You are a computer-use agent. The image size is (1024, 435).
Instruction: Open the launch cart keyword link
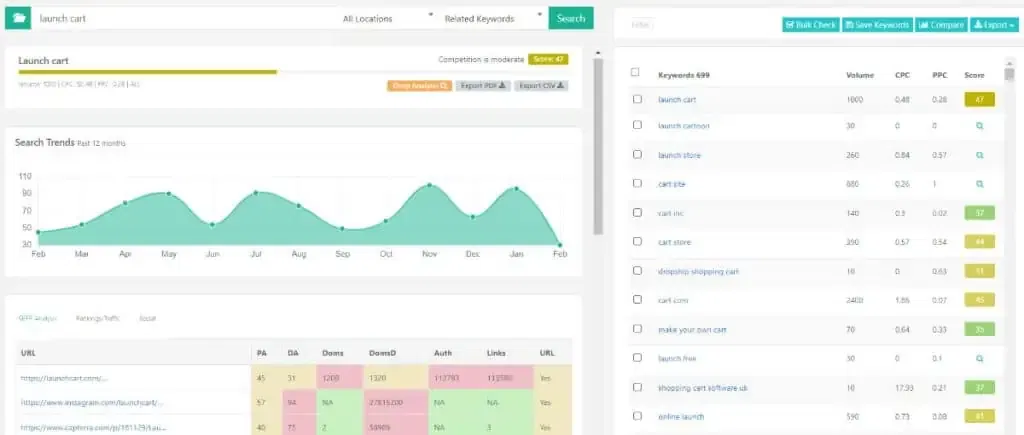pos(677,100)
